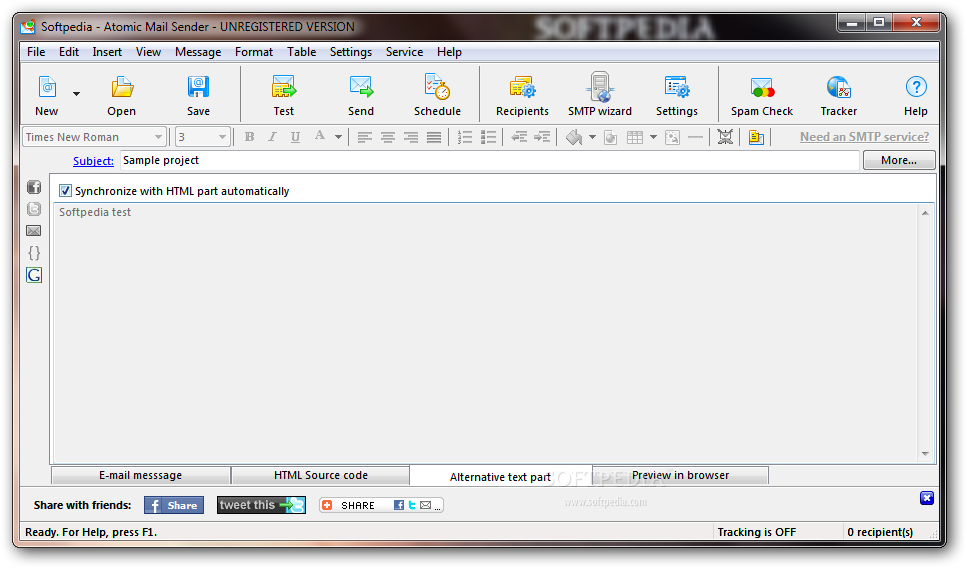The image size is (967, 568).
Task: Align text left
Action: 364,137
